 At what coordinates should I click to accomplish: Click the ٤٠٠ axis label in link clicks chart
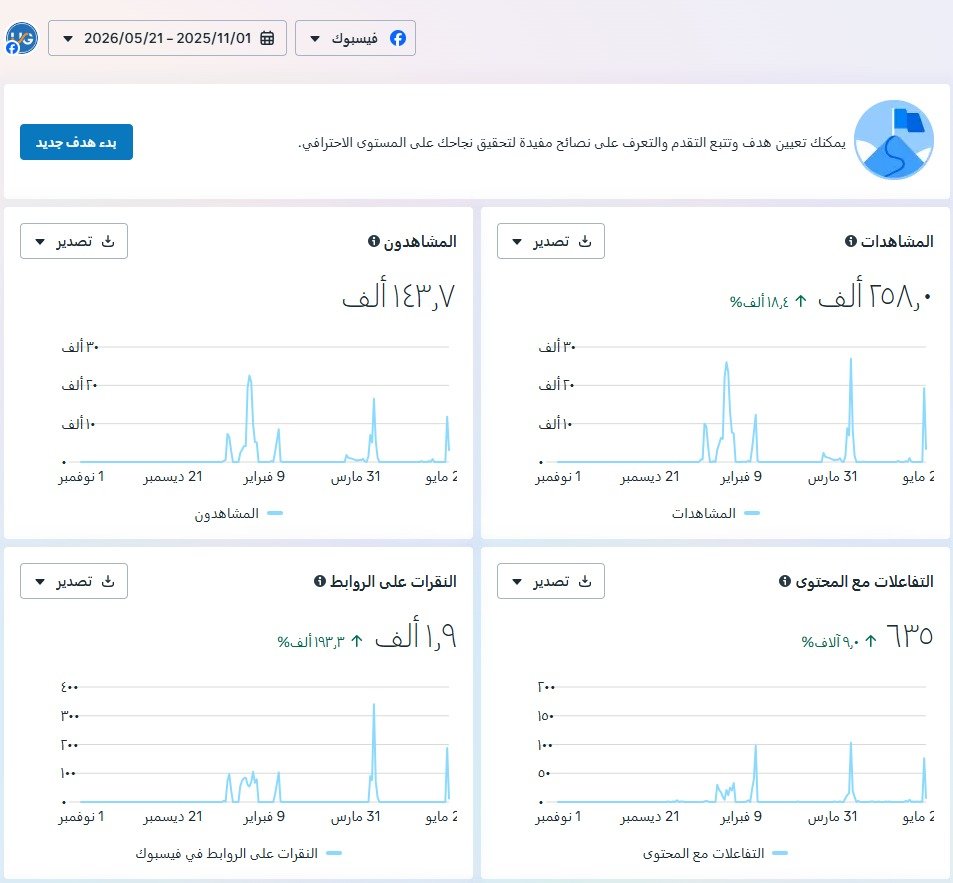click(x=69, y=687)
